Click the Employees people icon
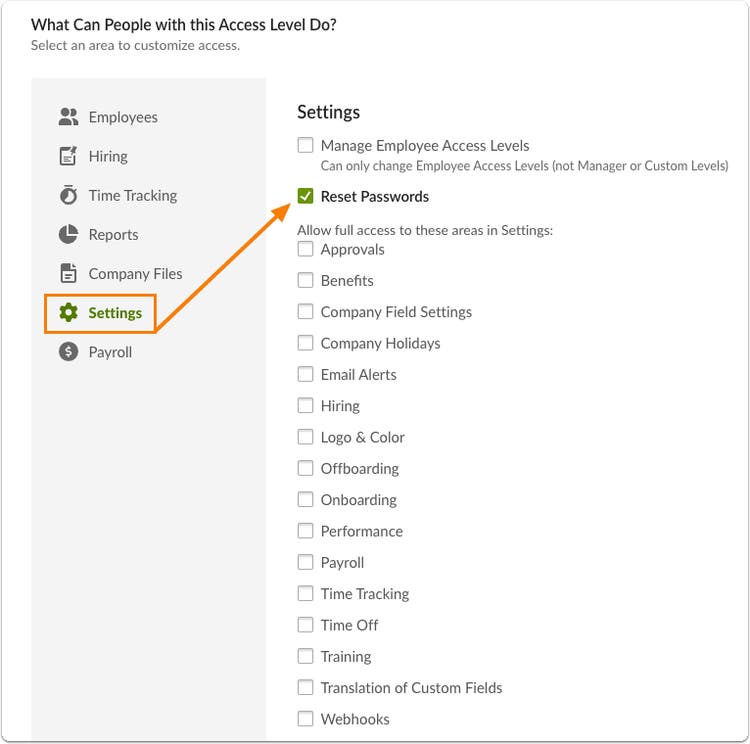This screenshot has width=750, height=744. tap(68, 117)
